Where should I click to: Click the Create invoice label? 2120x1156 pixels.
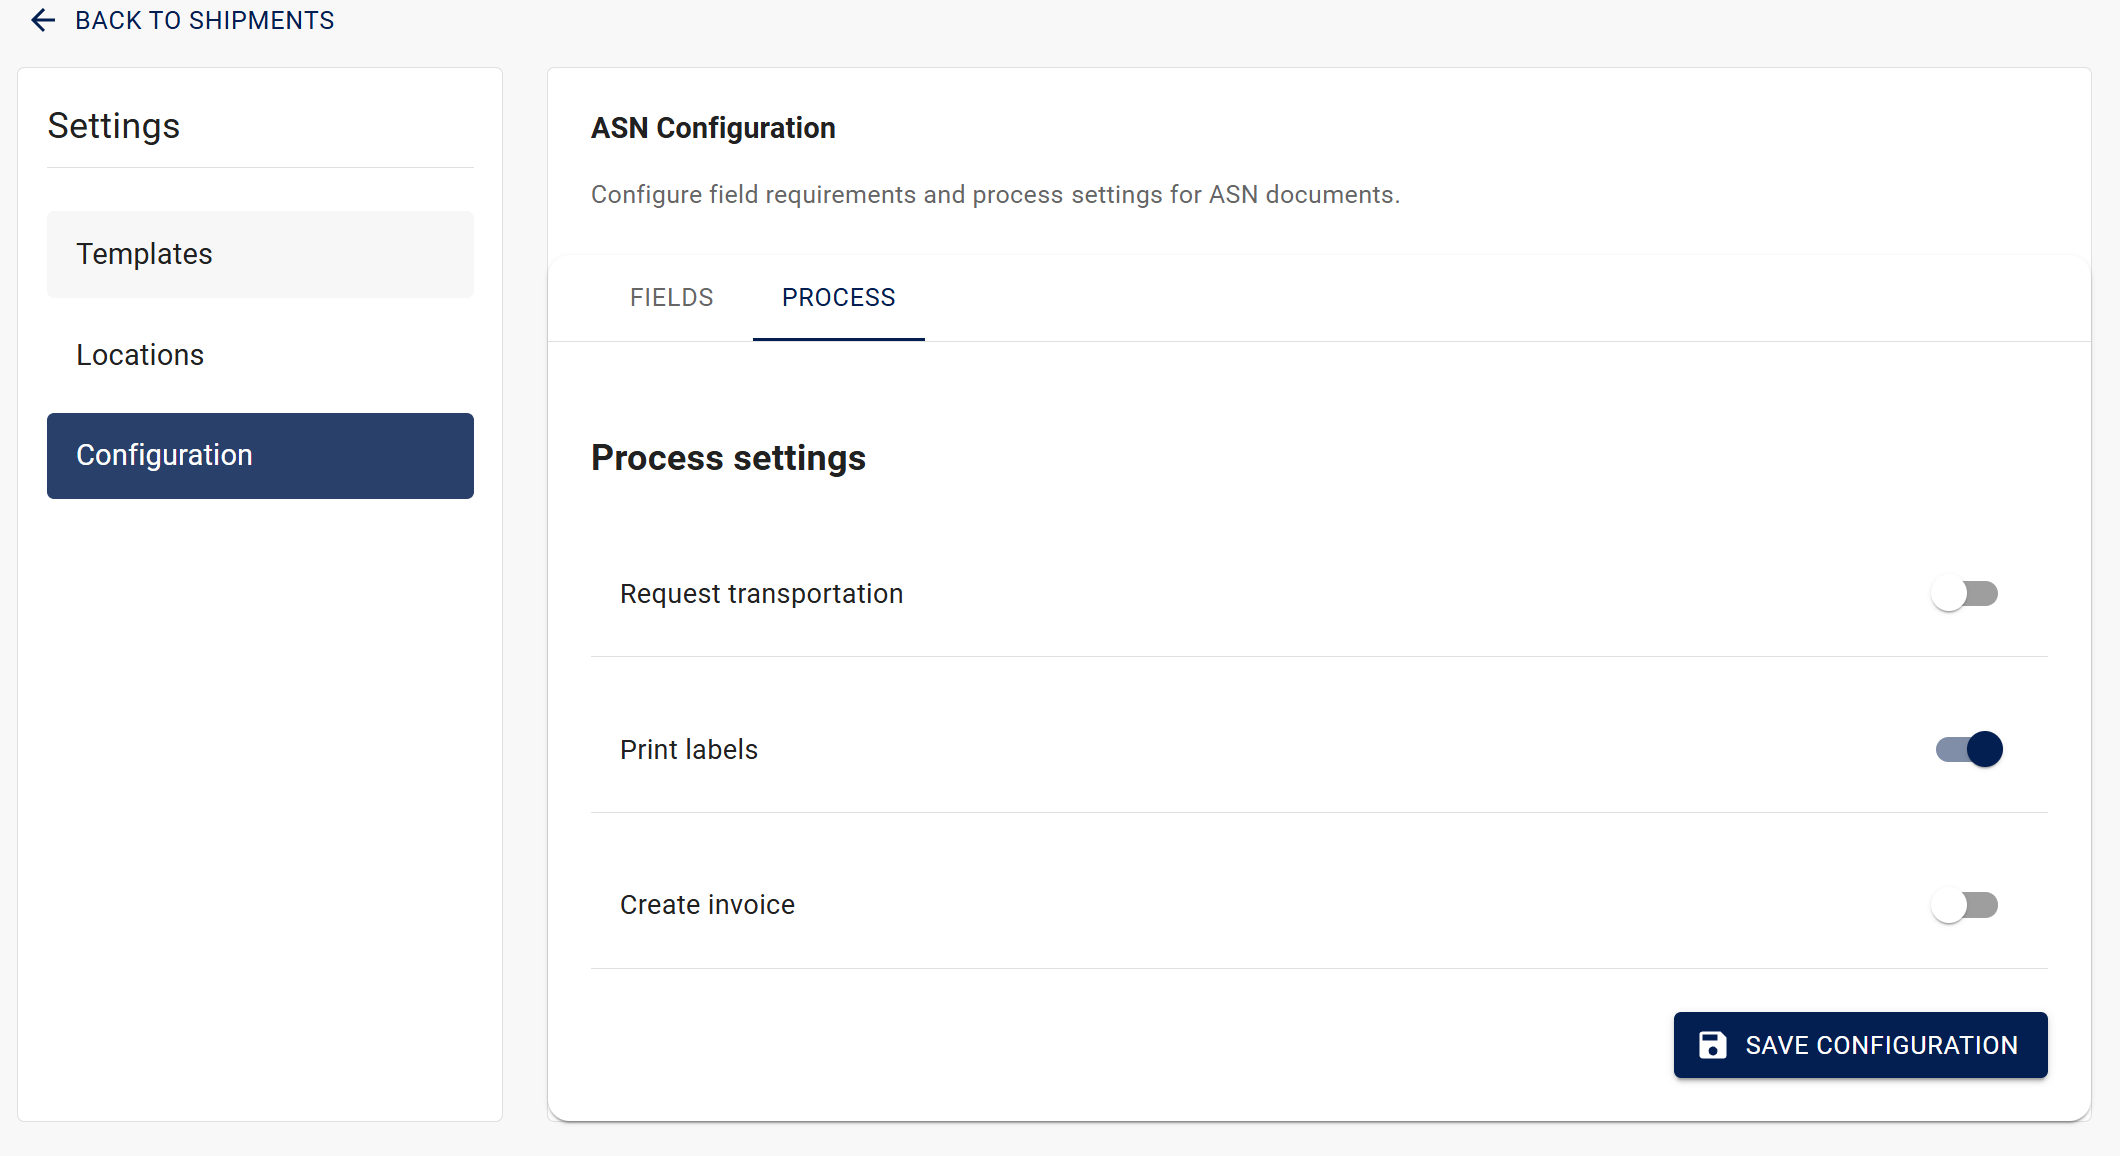click(x=707, y=905)
